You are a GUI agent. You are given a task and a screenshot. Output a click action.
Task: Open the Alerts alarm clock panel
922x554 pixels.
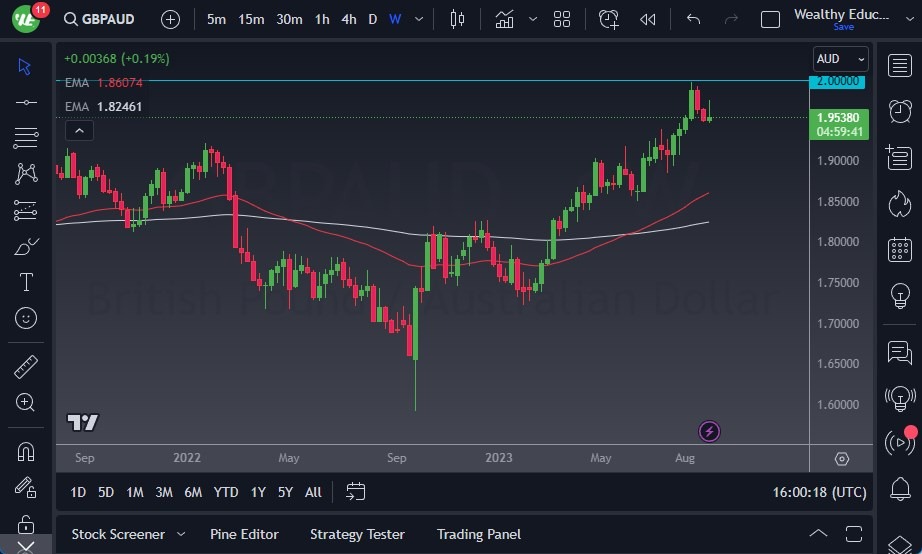pos(899,111)
